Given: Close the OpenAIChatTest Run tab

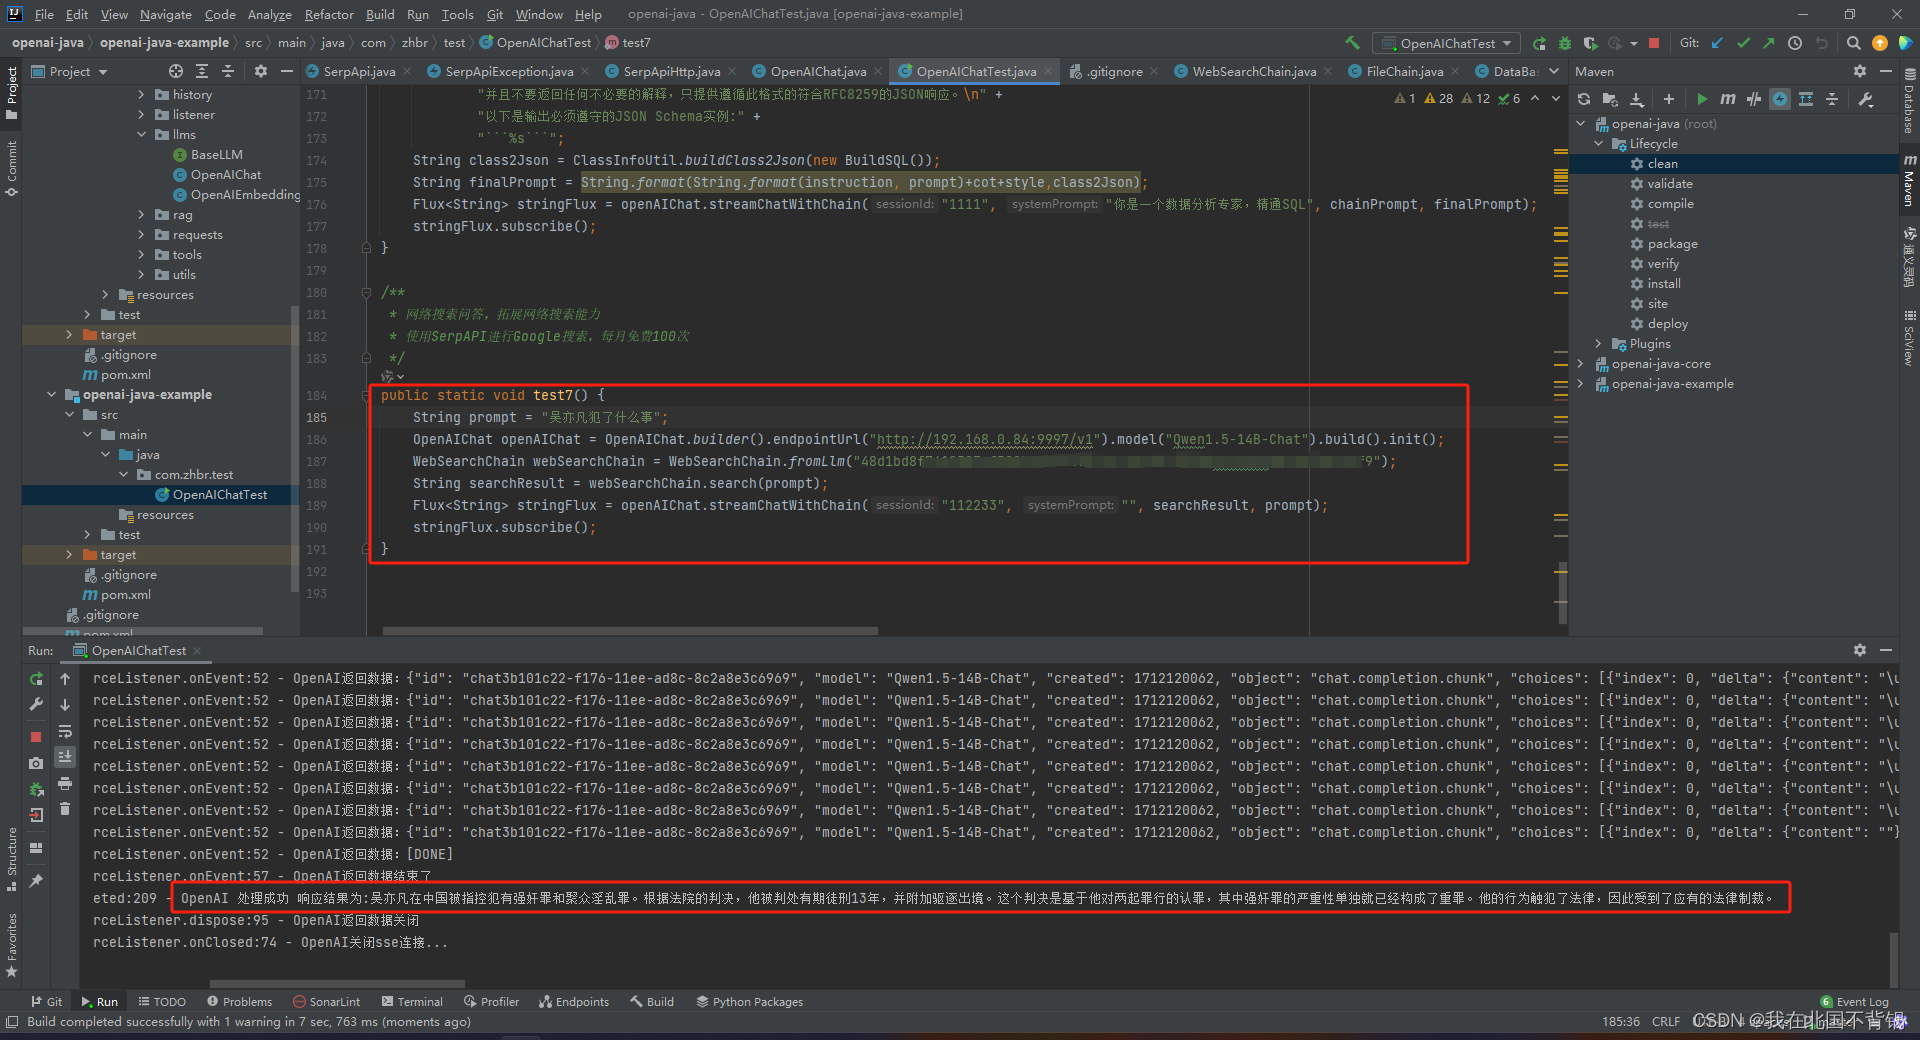Looking at the screenshot, I should click(x=197, y=651).
